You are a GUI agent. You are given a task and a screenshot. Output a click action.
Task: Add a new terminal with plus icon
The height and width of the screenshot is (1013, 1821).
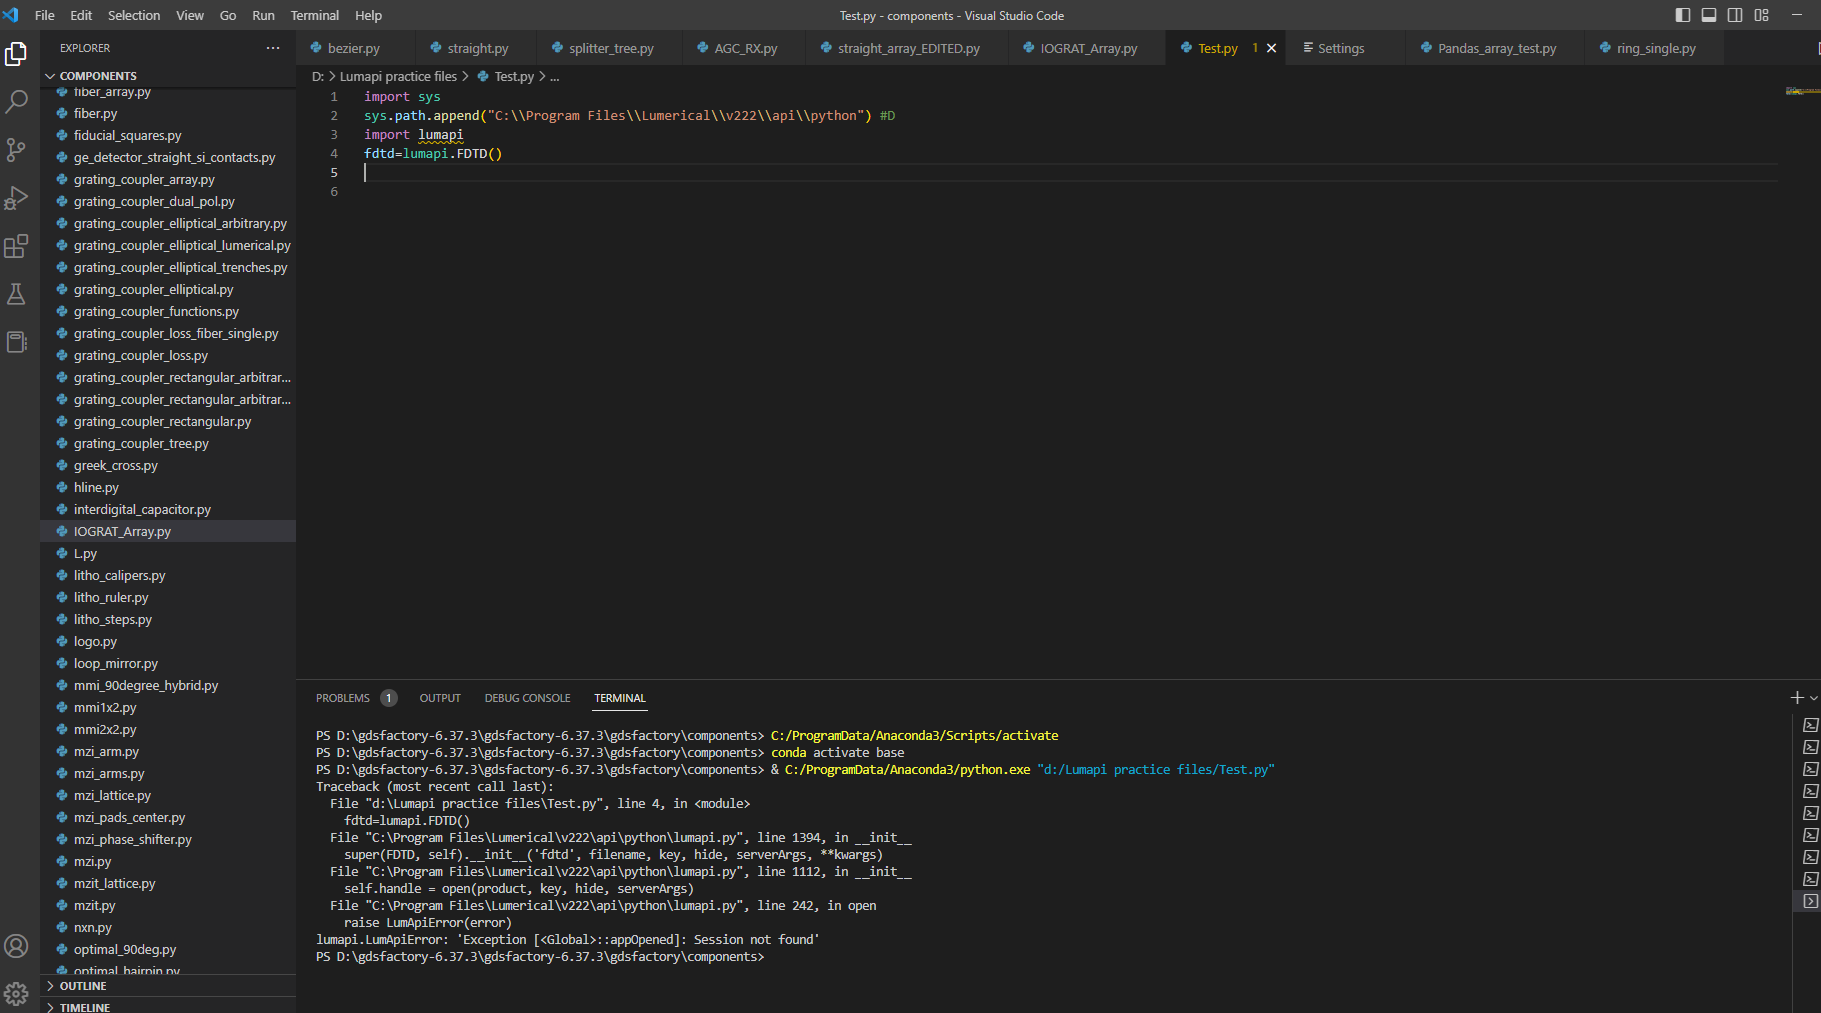coord(1797,697)
